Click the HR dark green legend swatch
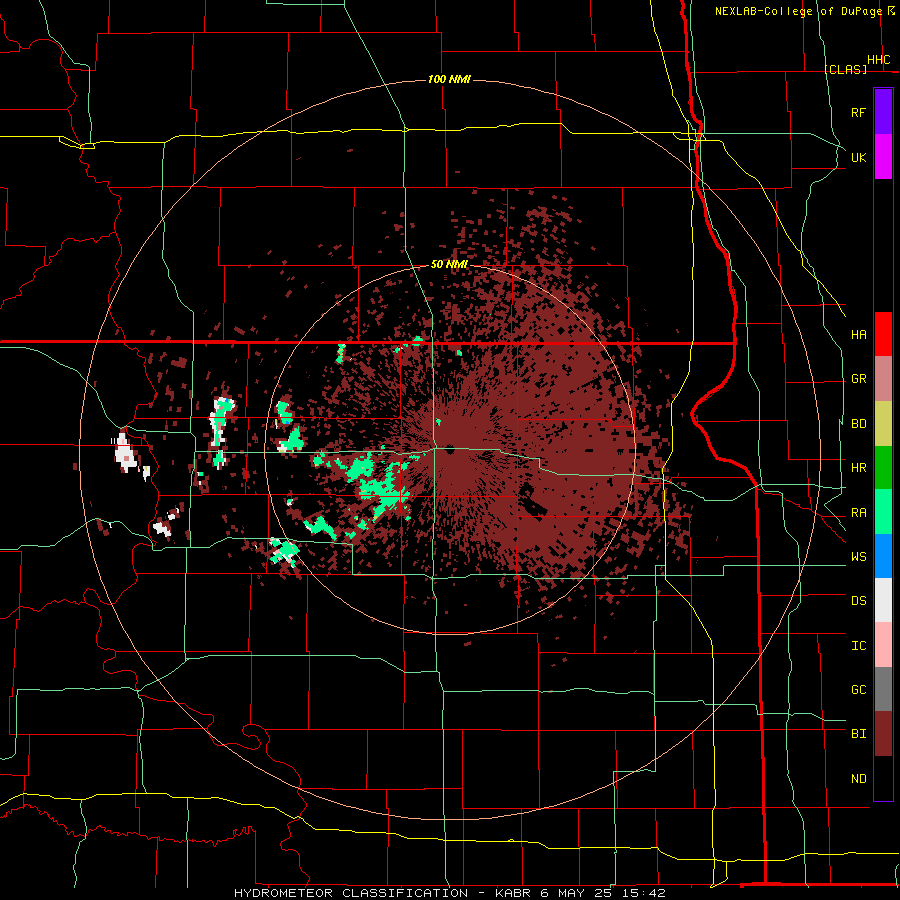 click(x=883, y=468)
